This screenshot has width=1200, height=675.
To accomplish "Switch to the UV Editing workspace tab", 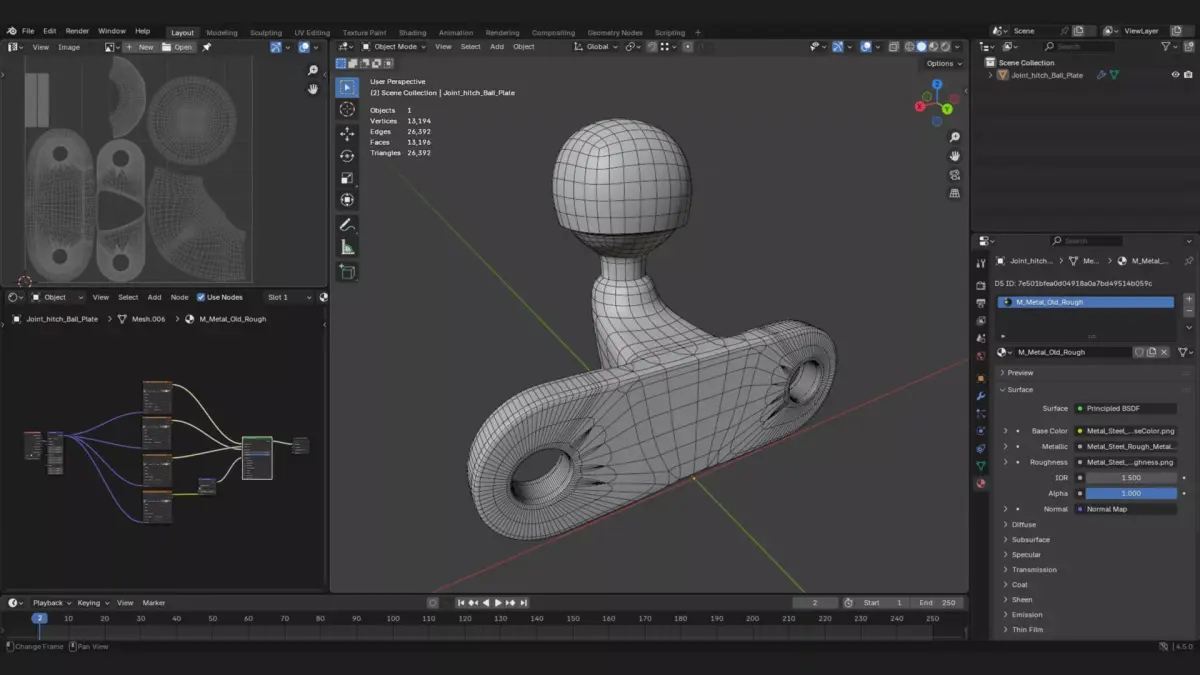I will pyautogui.click(x=312, y=33).
